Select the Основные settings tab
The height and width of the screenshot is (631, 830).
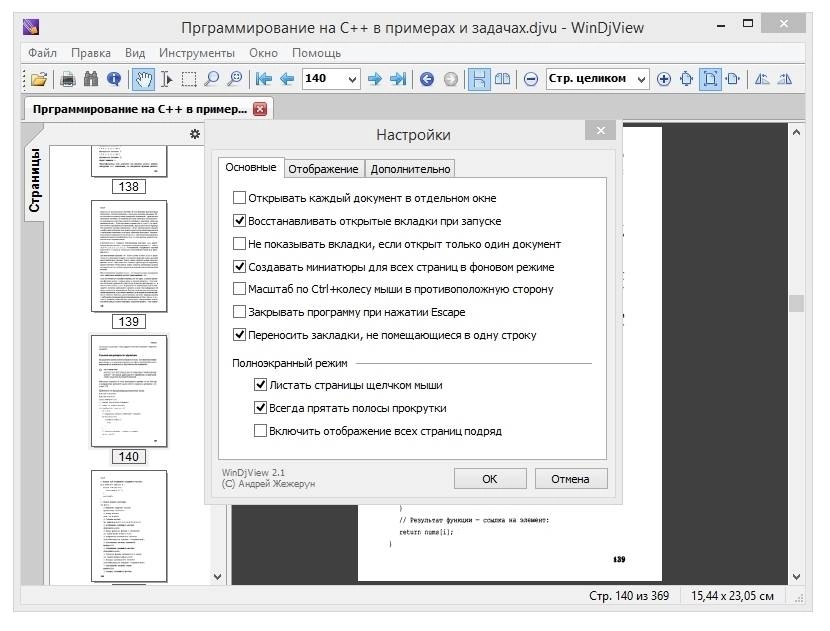coord(251,167)
